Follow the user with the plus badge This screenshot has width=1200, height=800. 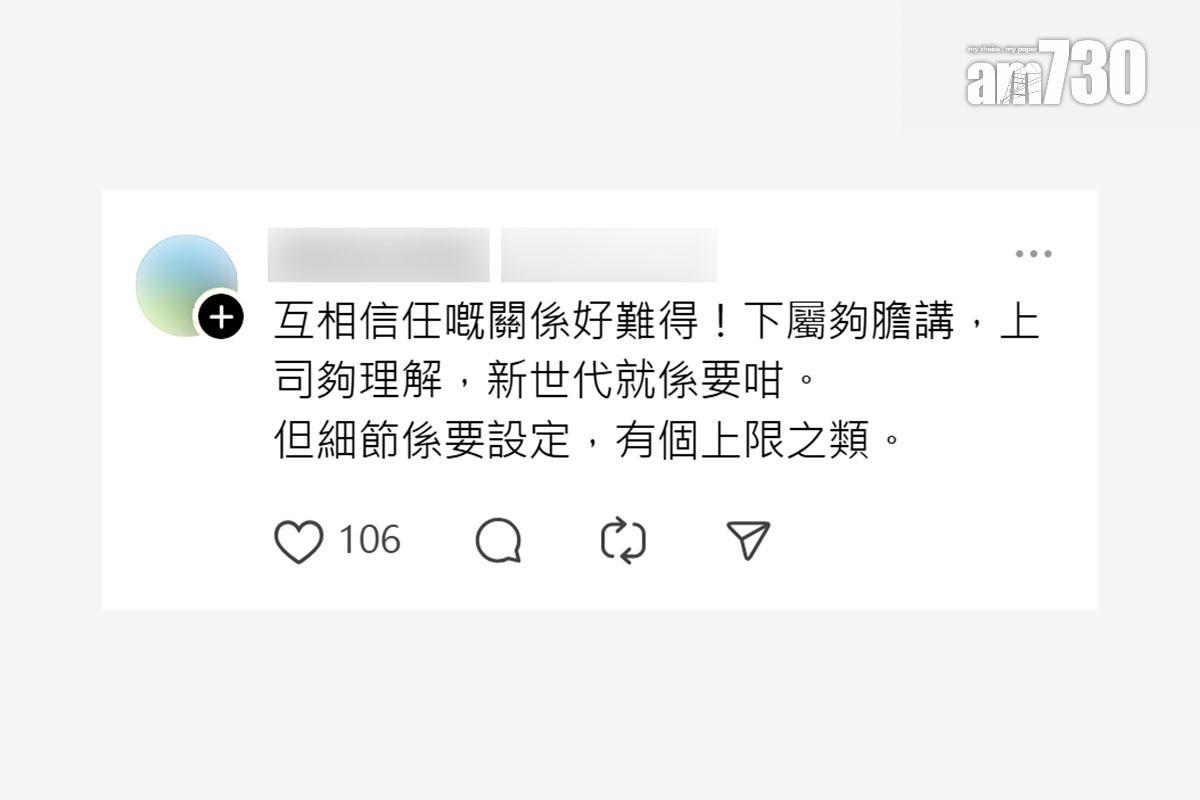point(220,318)
